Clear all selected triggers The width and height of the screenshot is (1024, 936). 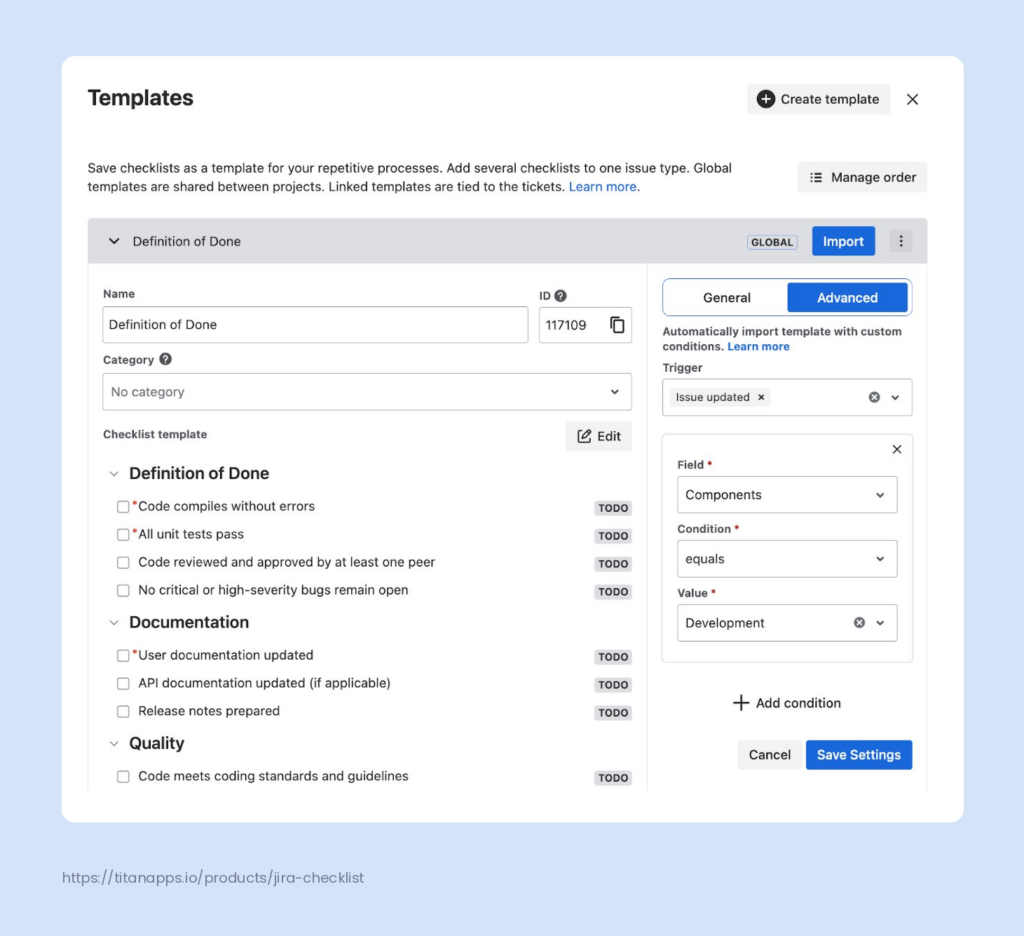(x=874, y=397)
